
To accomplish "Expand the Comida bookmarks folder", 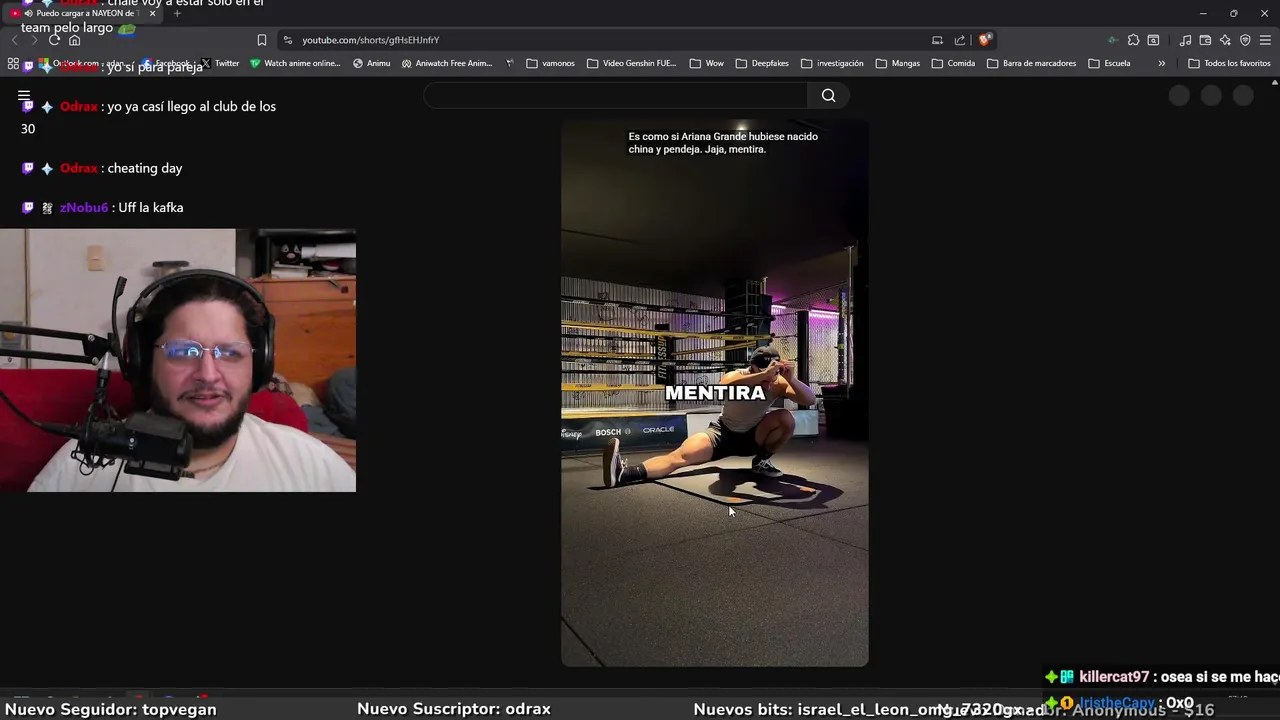I will [953, 63].
